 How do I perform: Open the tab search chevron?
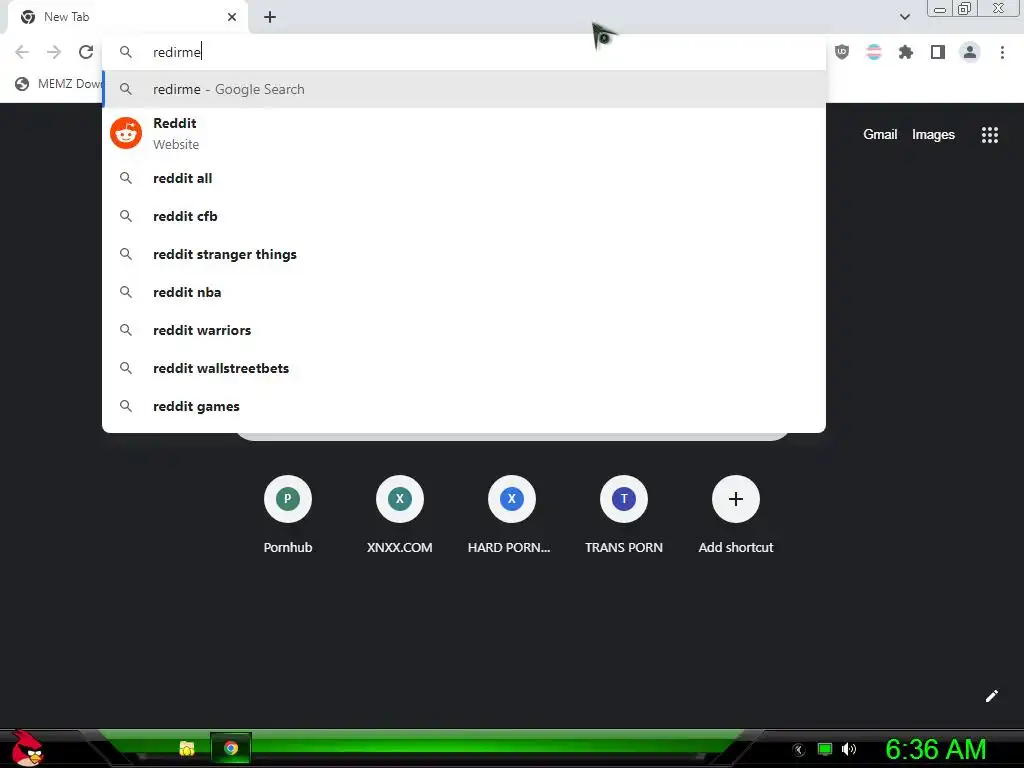pyautogui.click(x=904, y=17)
